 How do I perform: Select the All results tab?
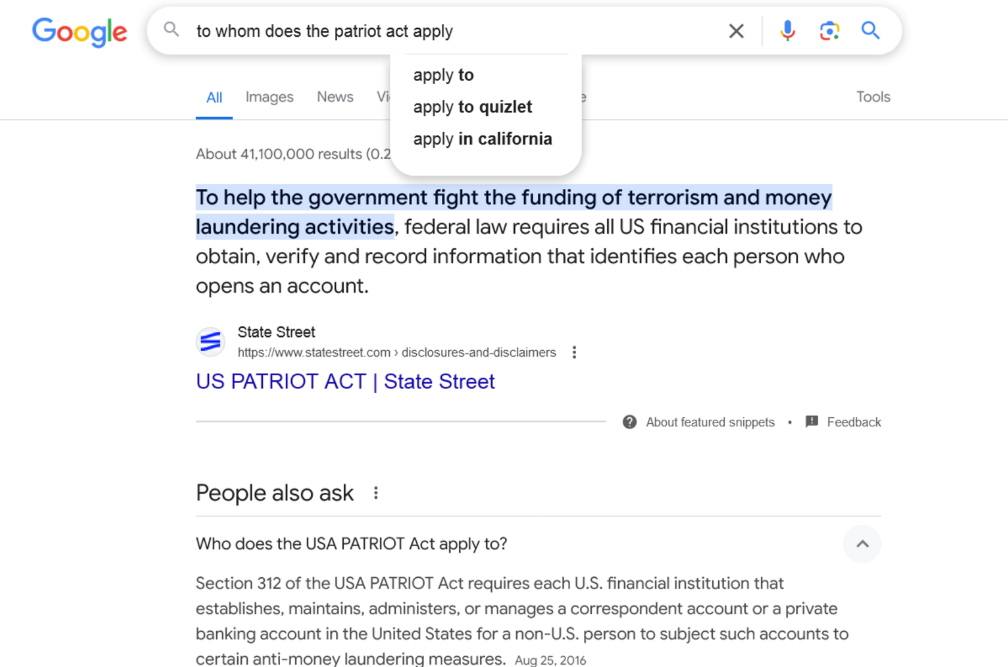(x=214, y=97)
